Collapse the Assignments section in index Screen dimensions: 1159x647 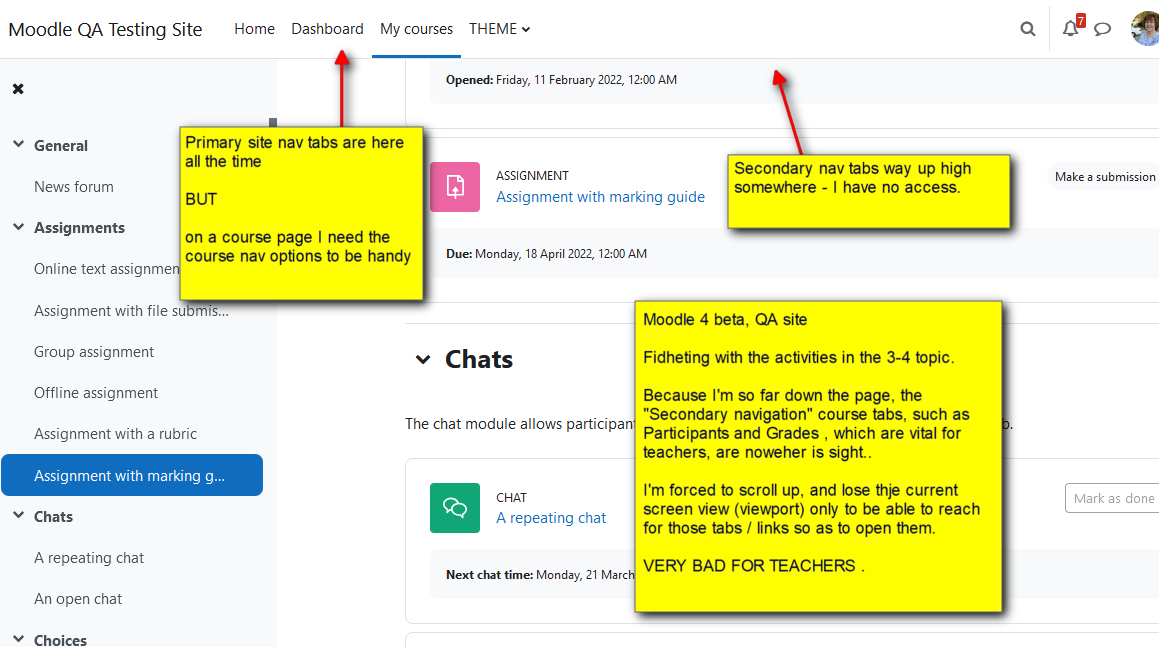point(18,227)
